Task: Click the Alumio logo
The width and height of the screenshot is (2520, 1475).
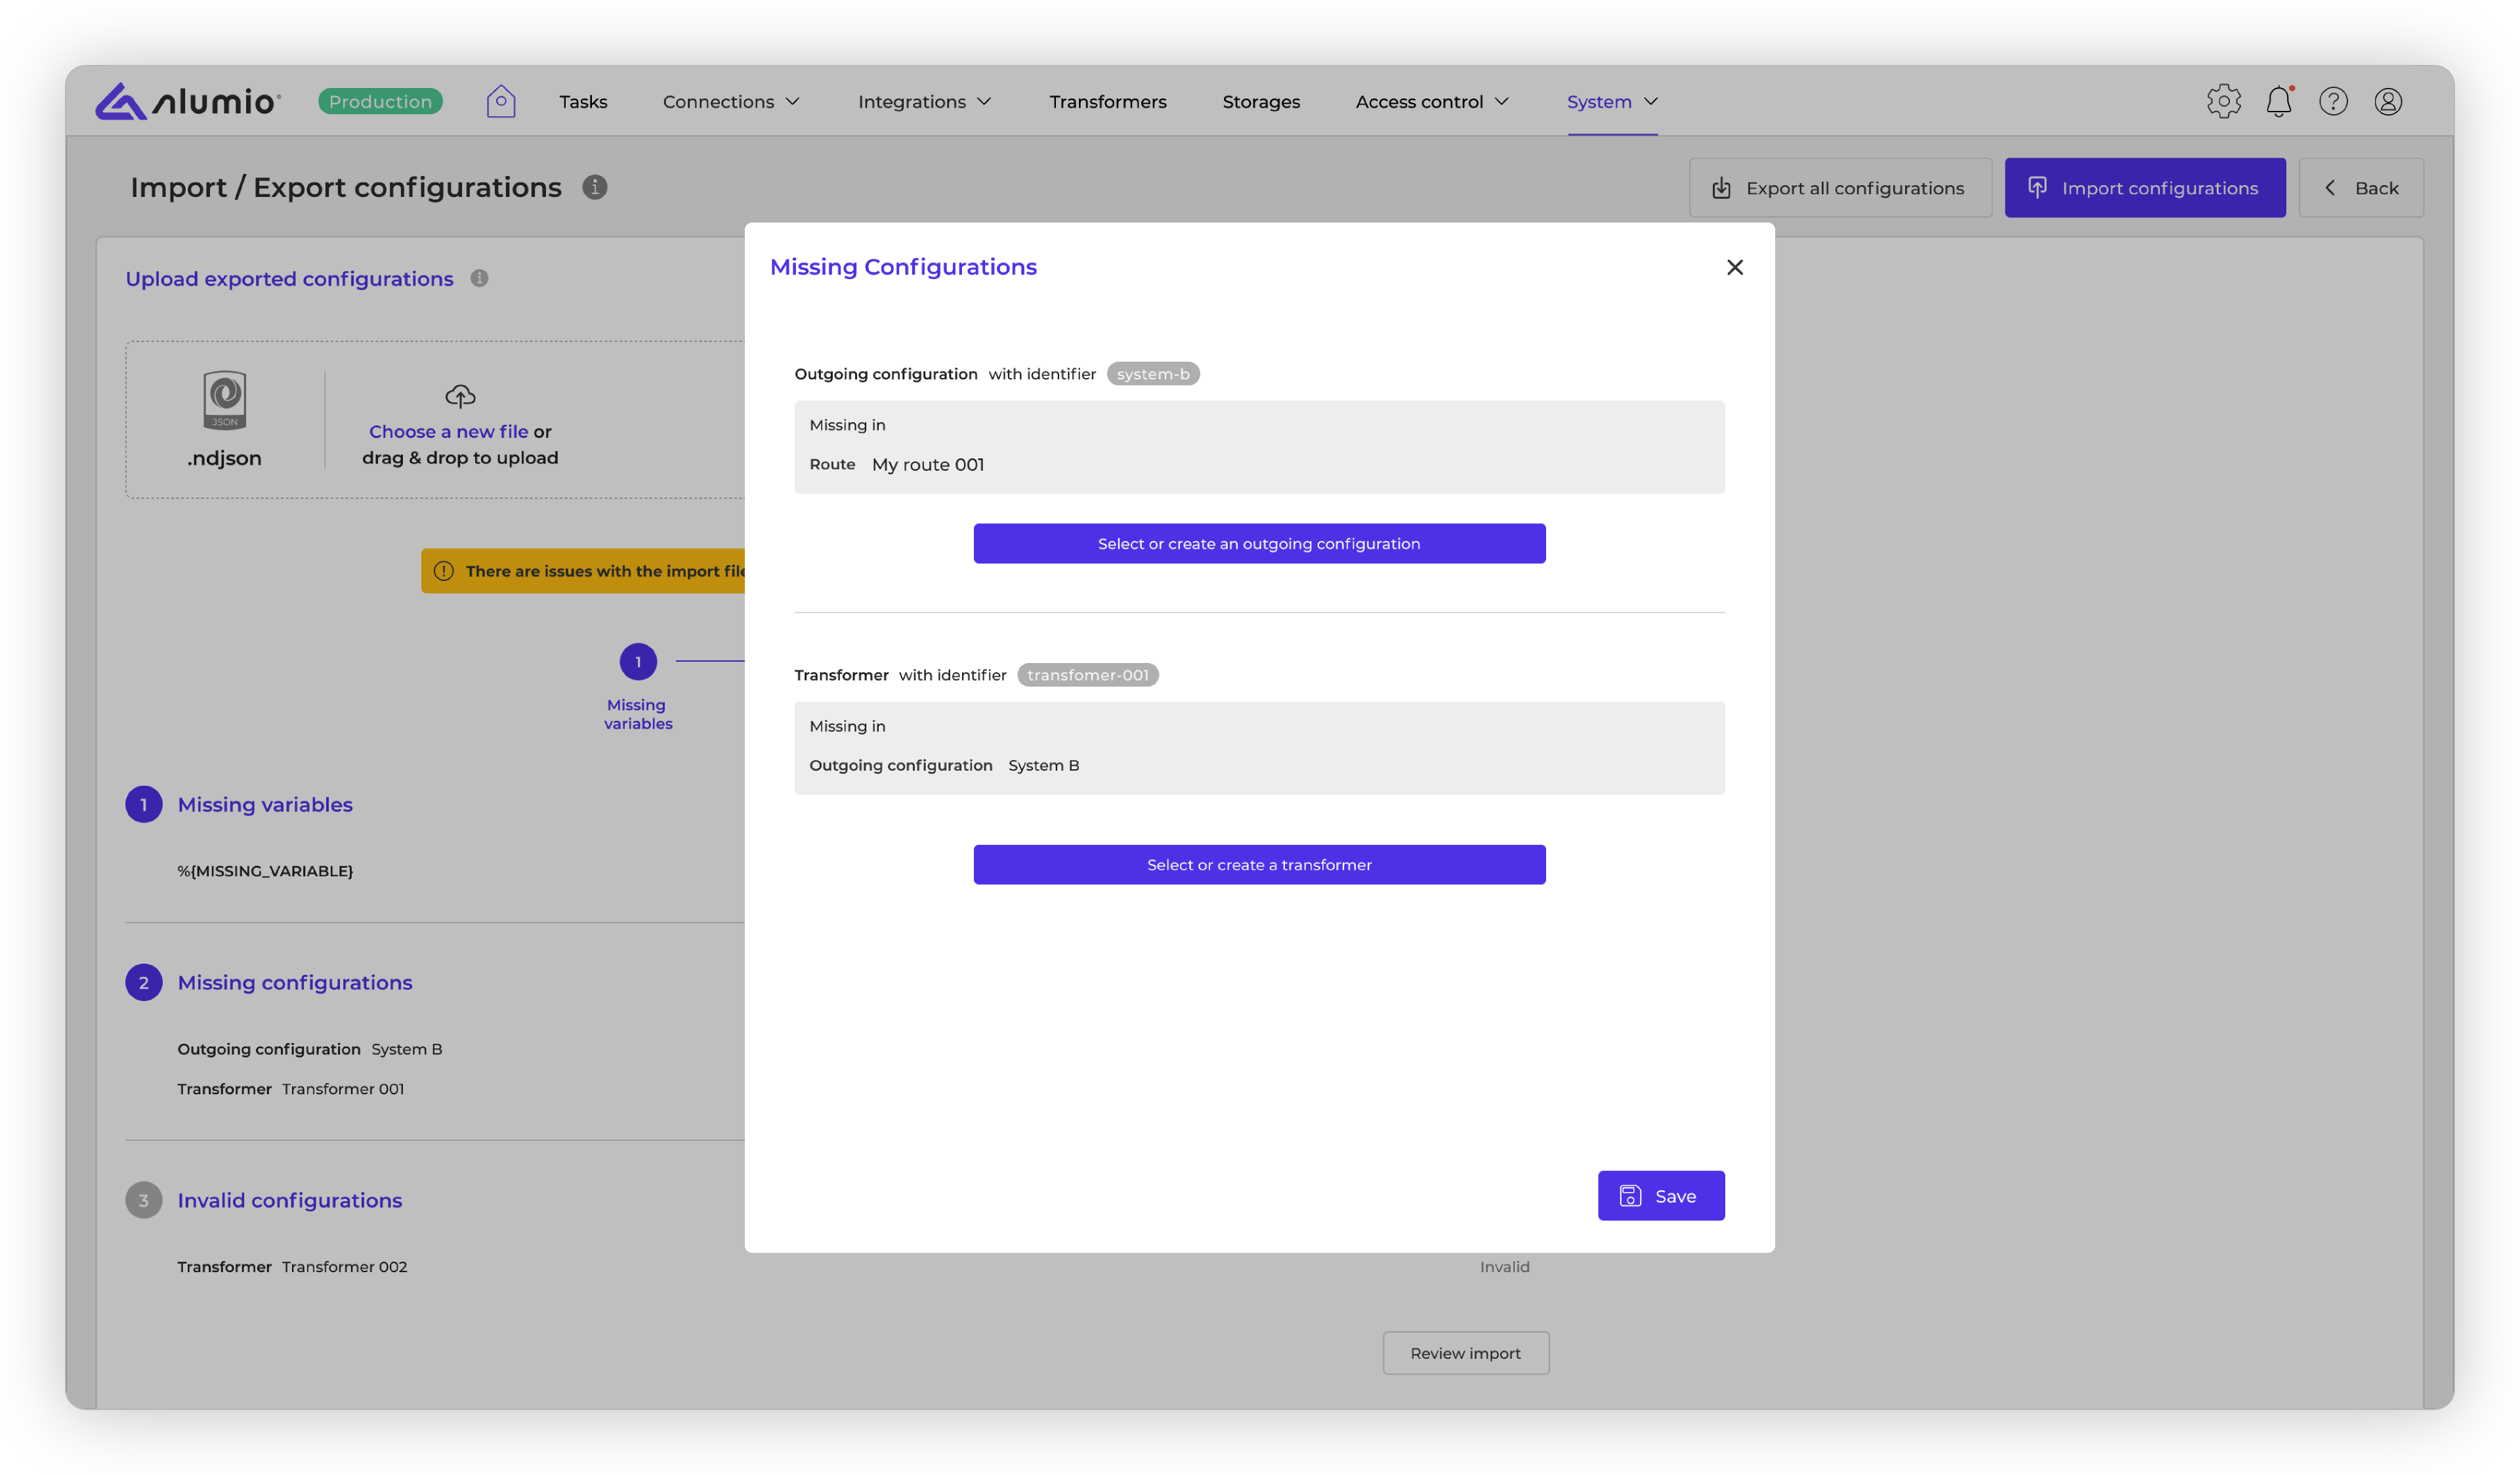Action: click(188, 101)
